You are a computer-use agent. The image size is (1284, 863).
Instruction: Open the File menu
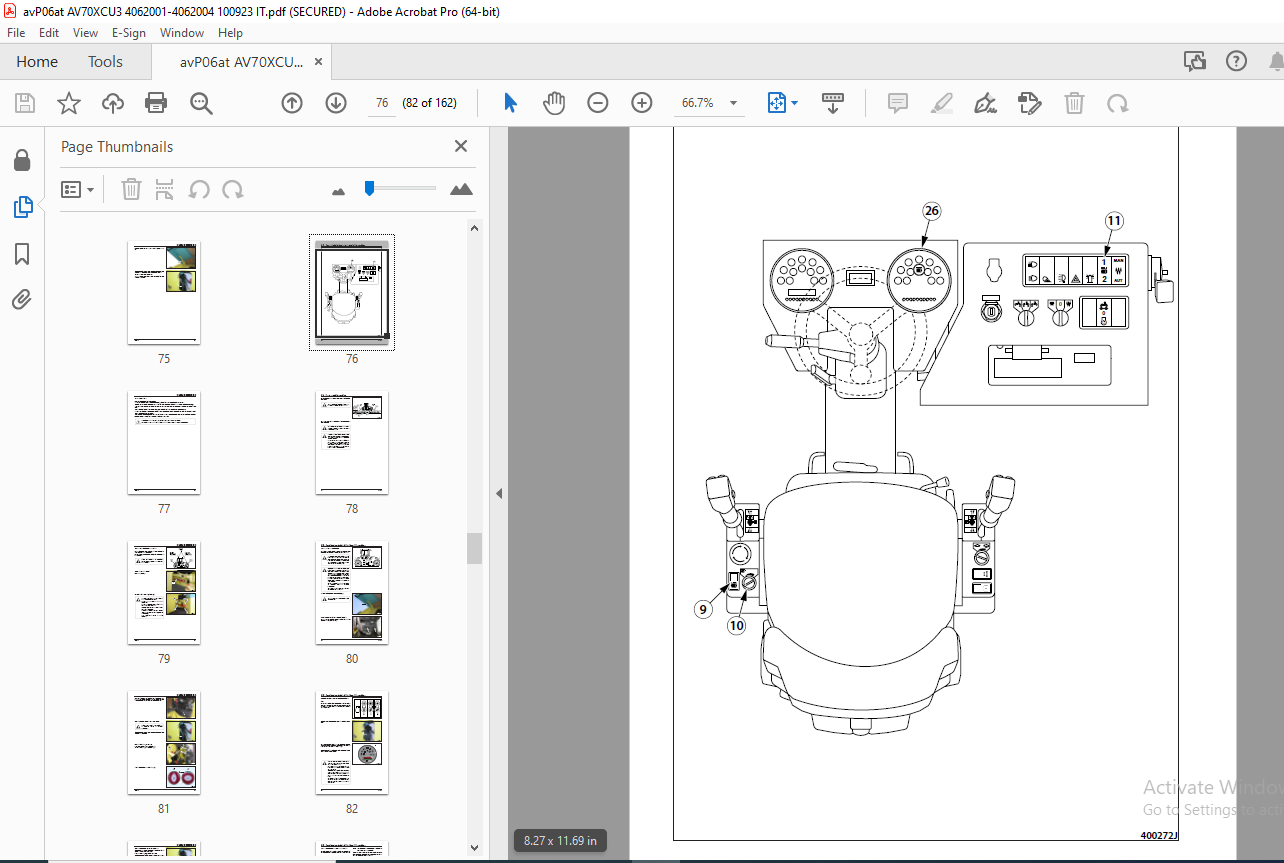pyautogui.click(x=16, y=32)
